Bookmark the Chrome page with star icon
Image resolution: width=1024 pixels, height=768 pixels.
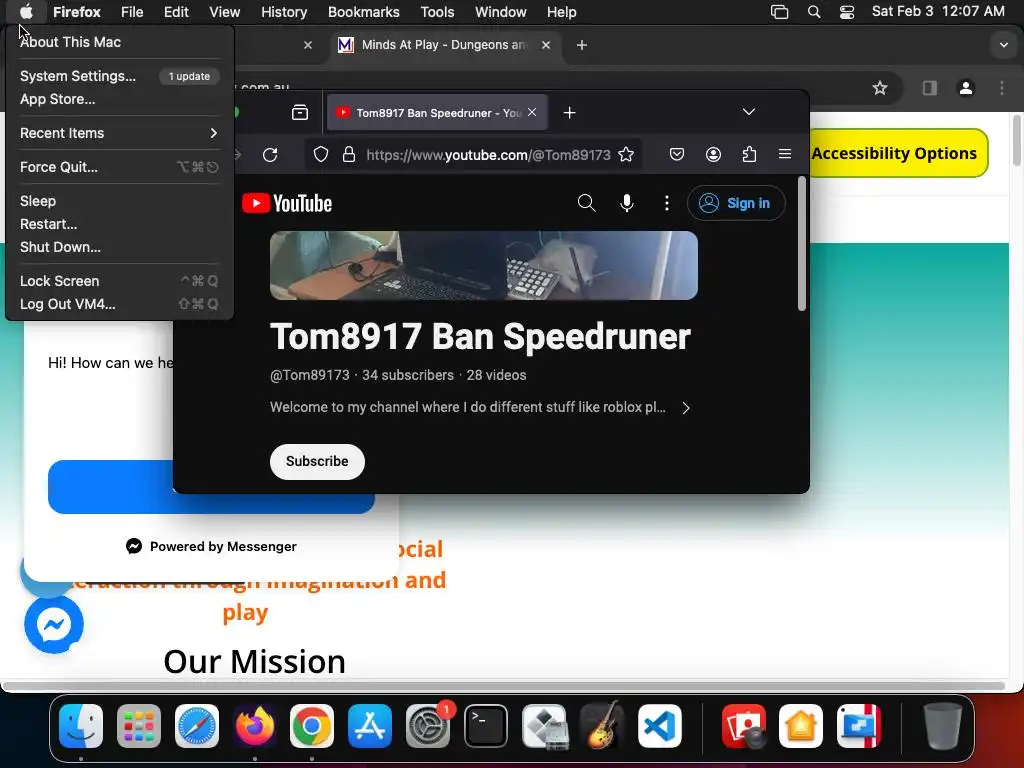pos(880,88)
